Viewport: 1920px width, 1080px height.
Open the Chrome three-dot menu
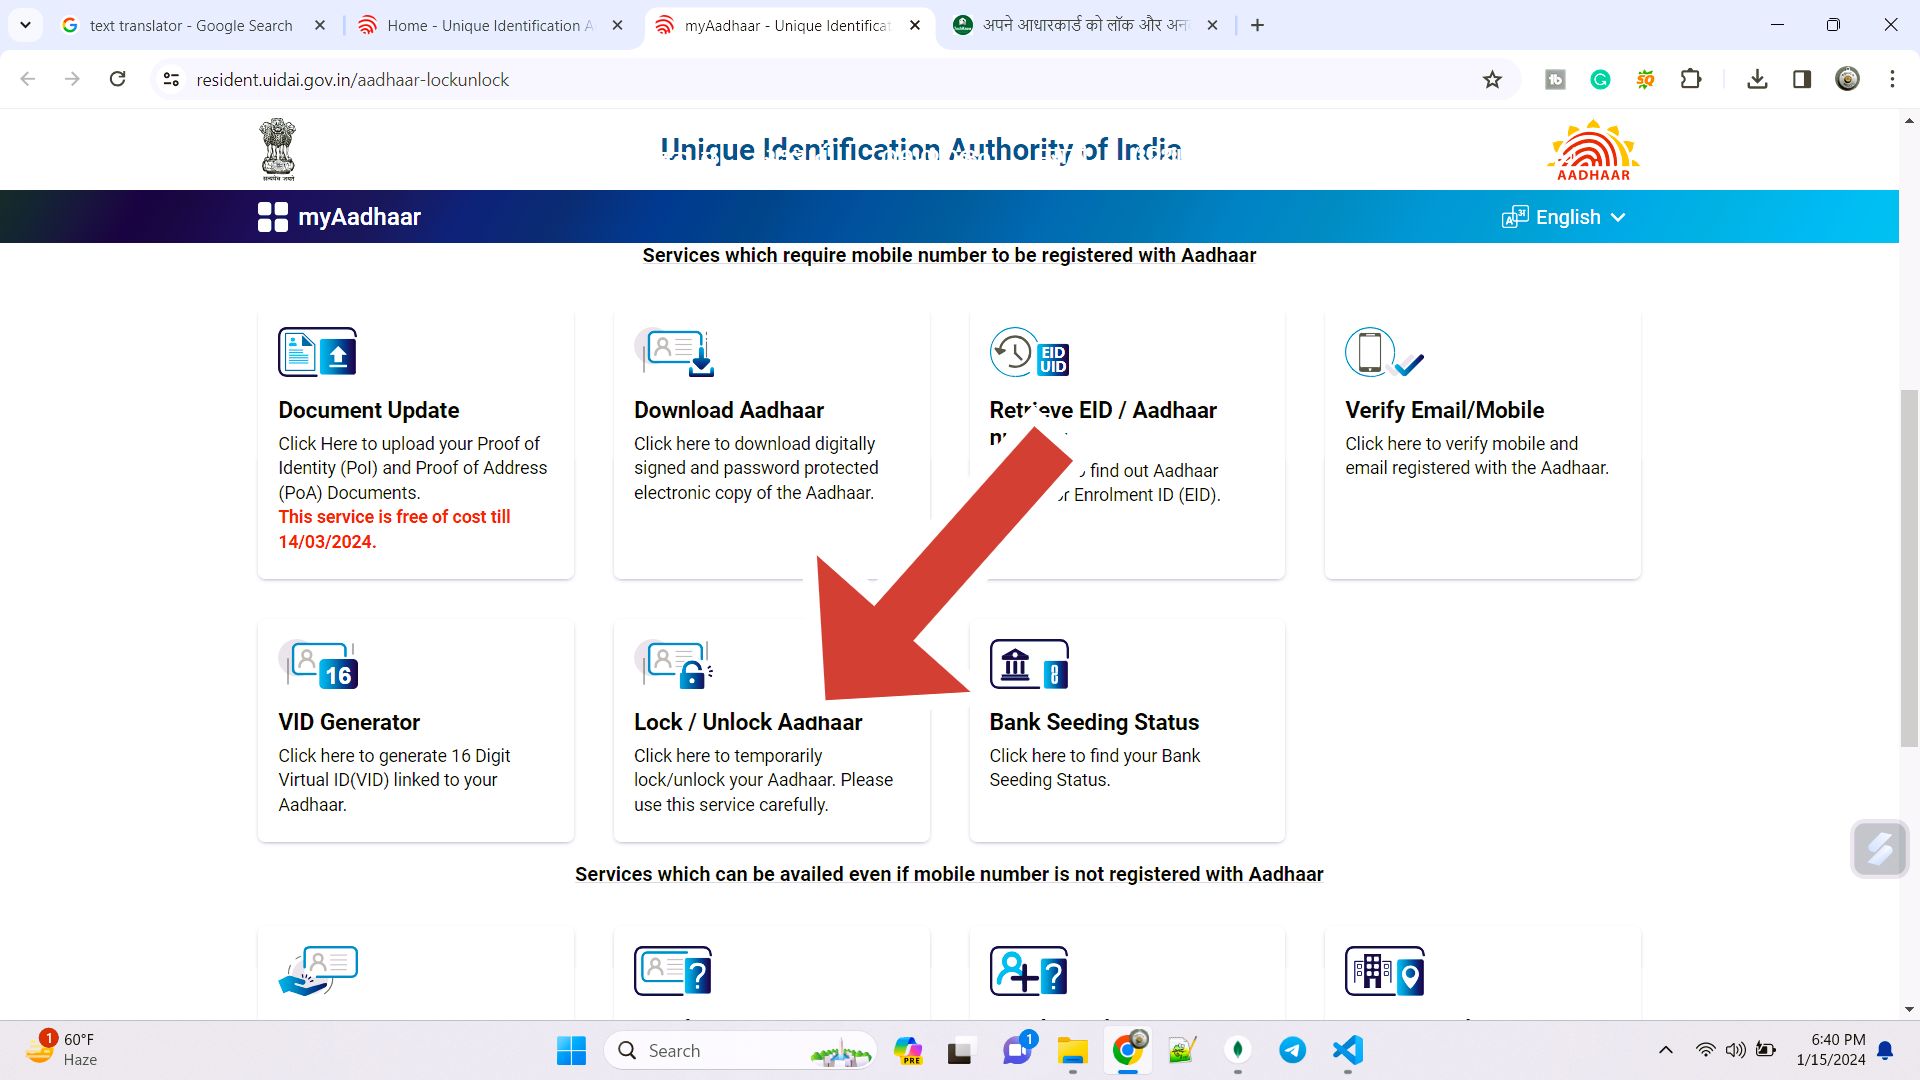[x=1892, y=79]
